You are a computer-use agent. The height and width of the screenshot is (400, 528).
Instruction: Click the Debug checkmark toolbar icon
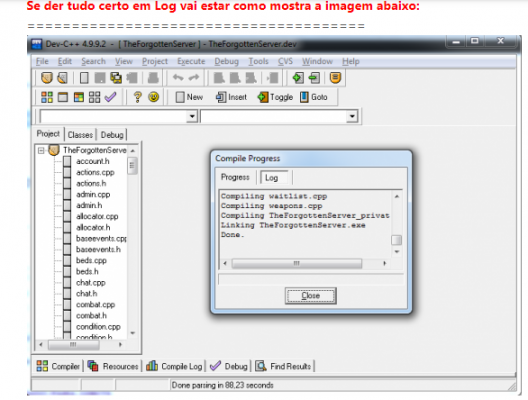click(x=110, y=97)
